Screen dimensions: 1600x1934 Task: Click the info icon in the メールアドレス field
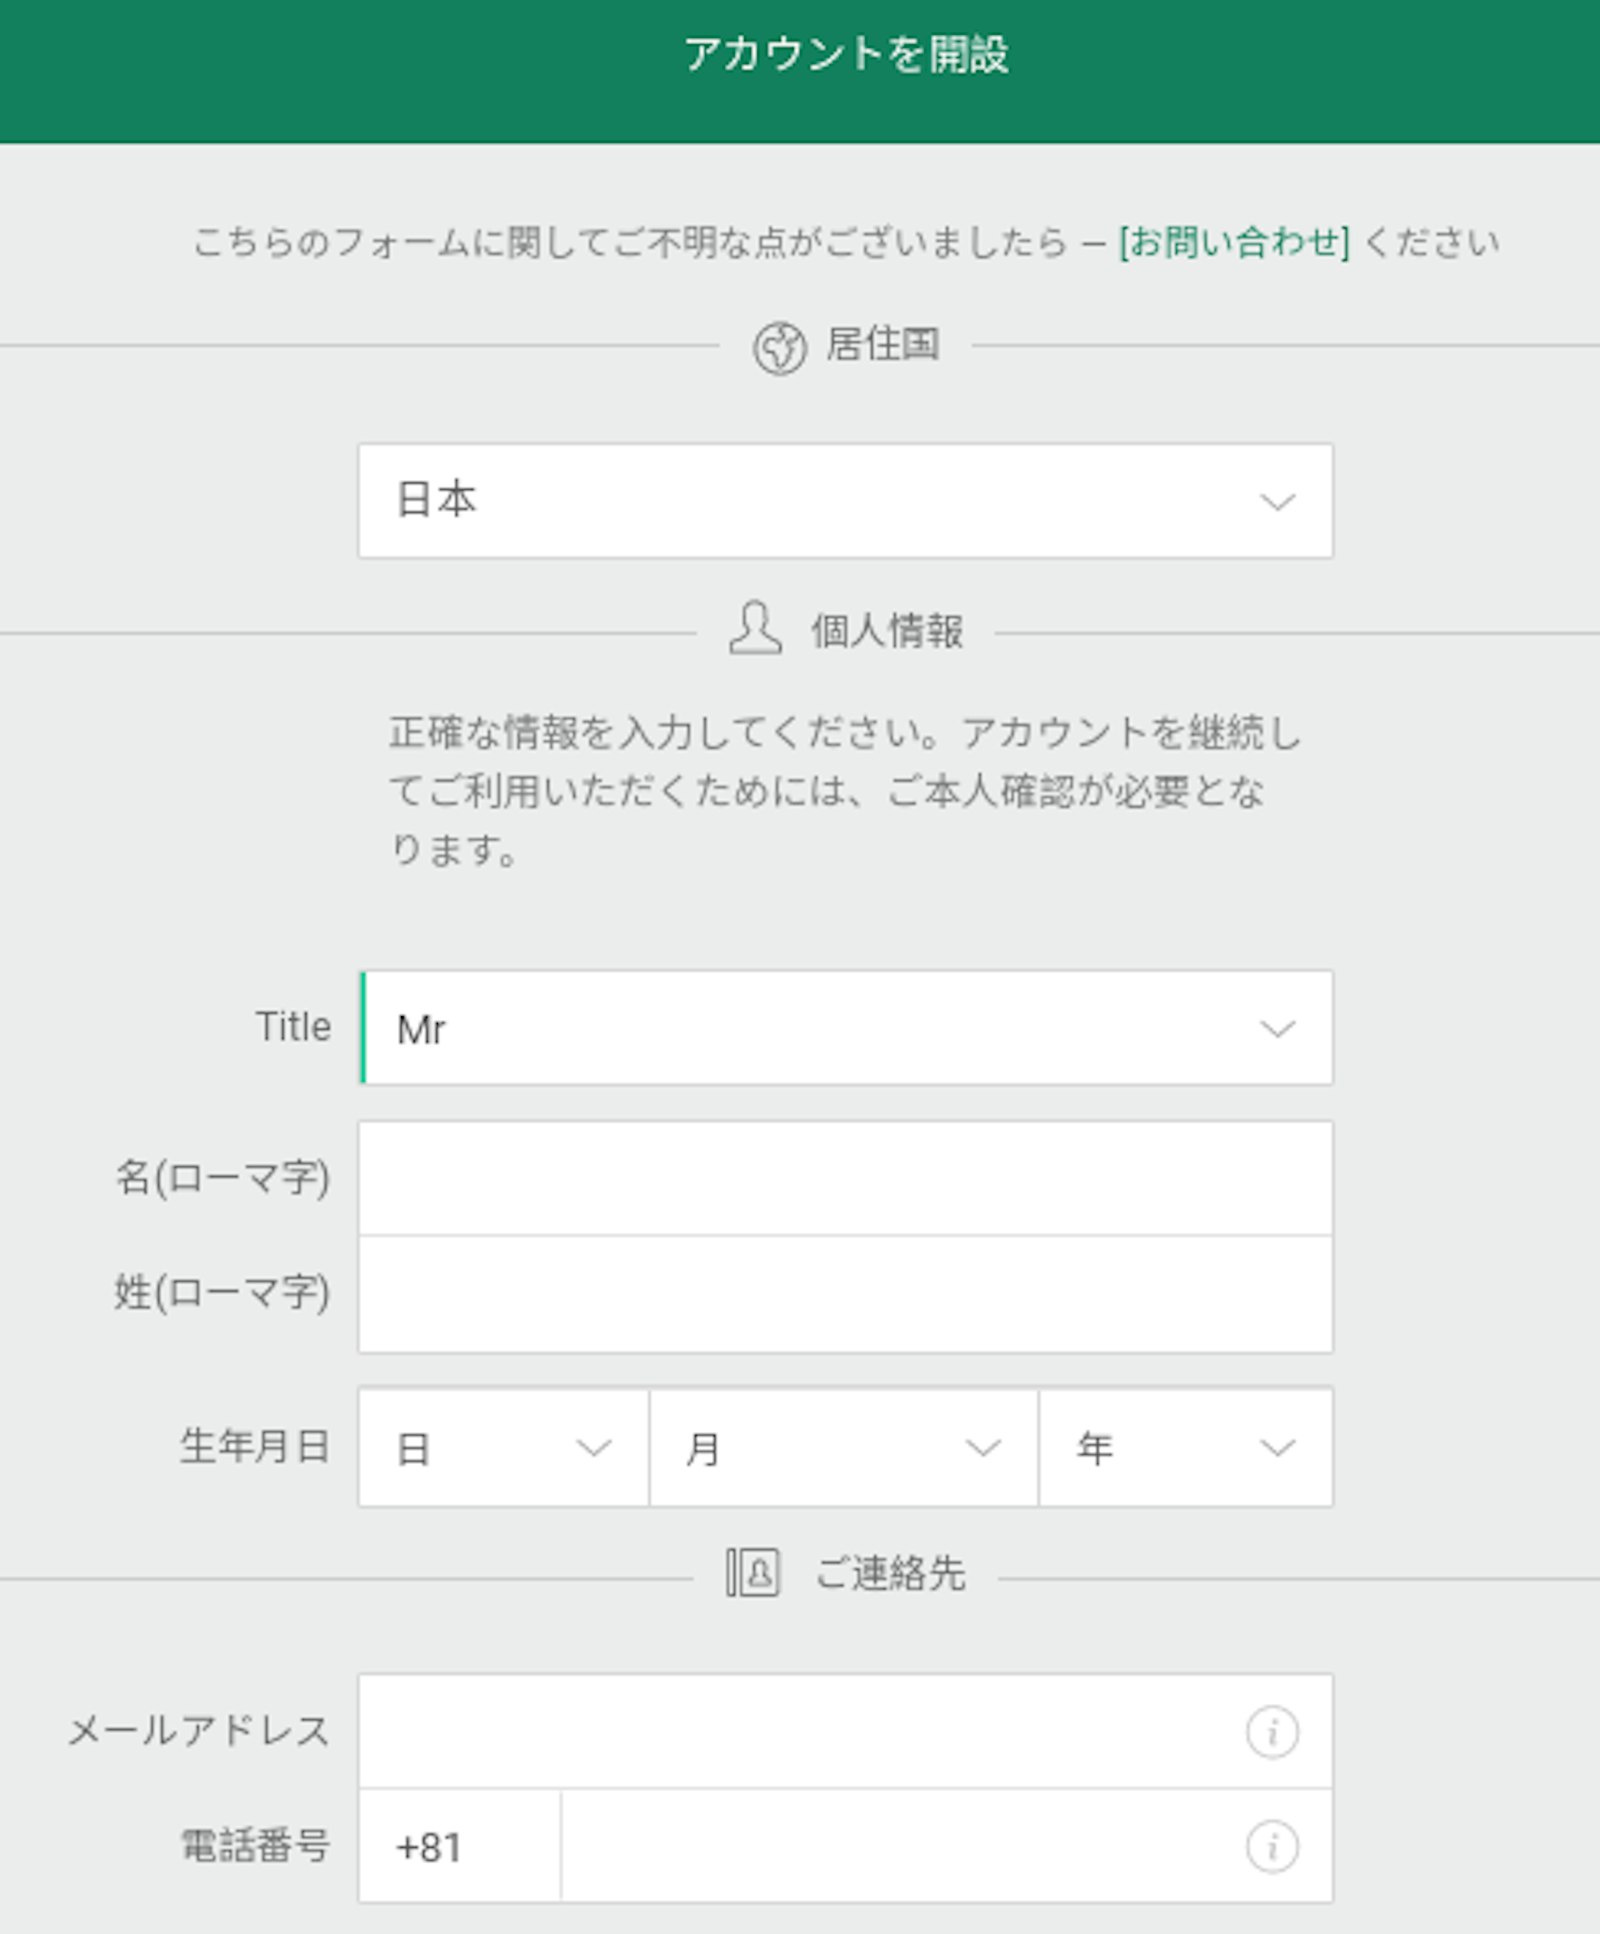tap(1272, 1731)
